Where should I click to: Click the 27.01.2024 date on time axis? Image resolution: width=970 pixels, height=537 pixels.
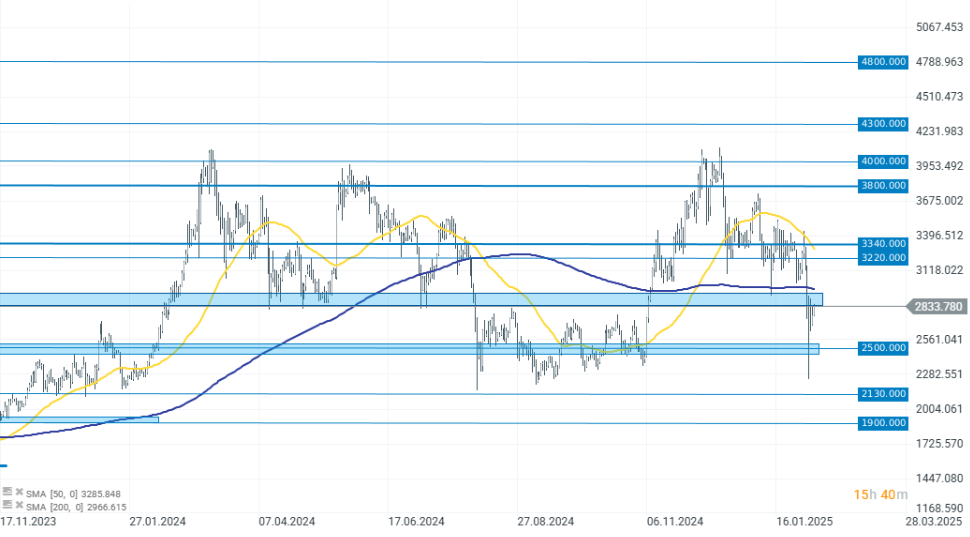pyautogui.click(x=158, y=522)
